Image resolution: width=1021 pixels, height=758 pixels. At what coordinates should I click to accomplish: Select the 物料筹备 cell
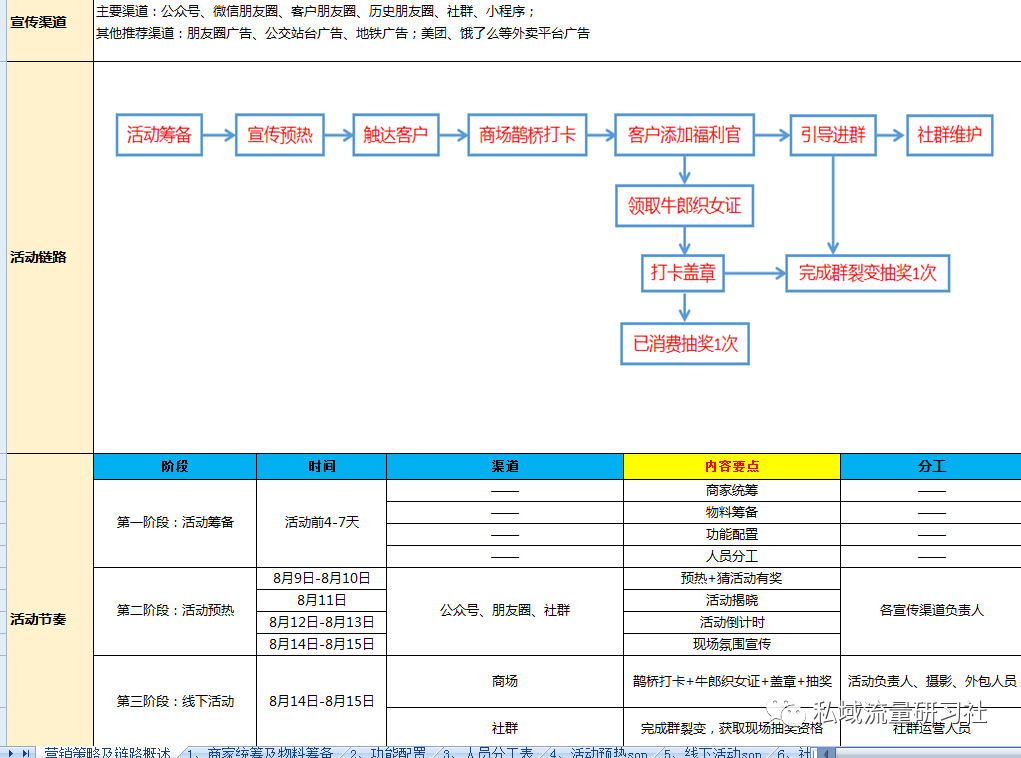(x=732, y=512)
